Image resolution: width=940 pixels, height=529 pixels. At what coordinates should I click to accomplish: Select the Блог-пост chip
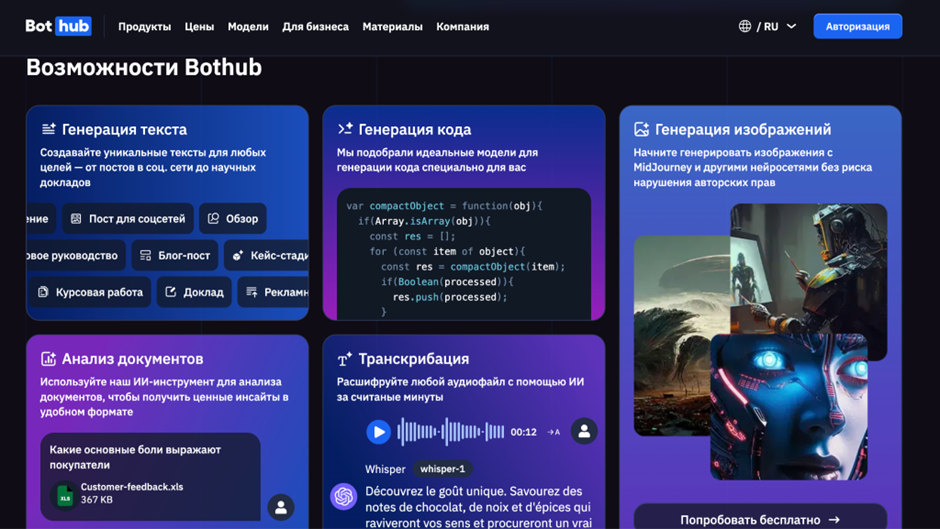click(175, 256)
